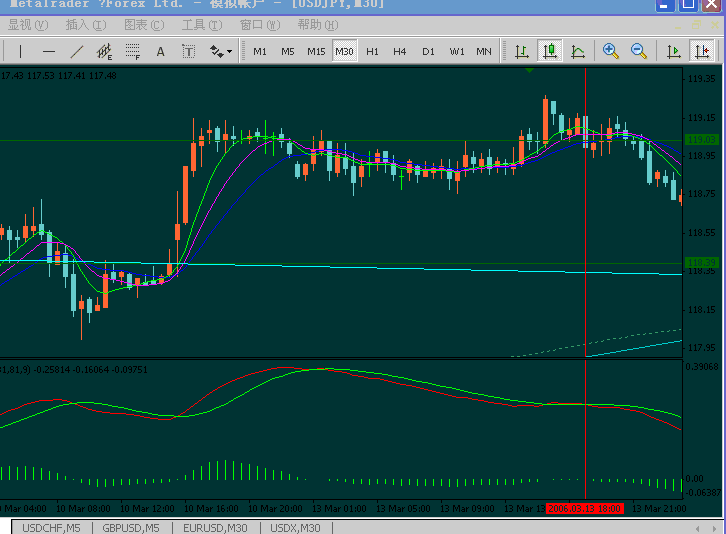Switch chart to H1 timeframe
Viewport: 726px width, 534px height.
coord(372,51)
